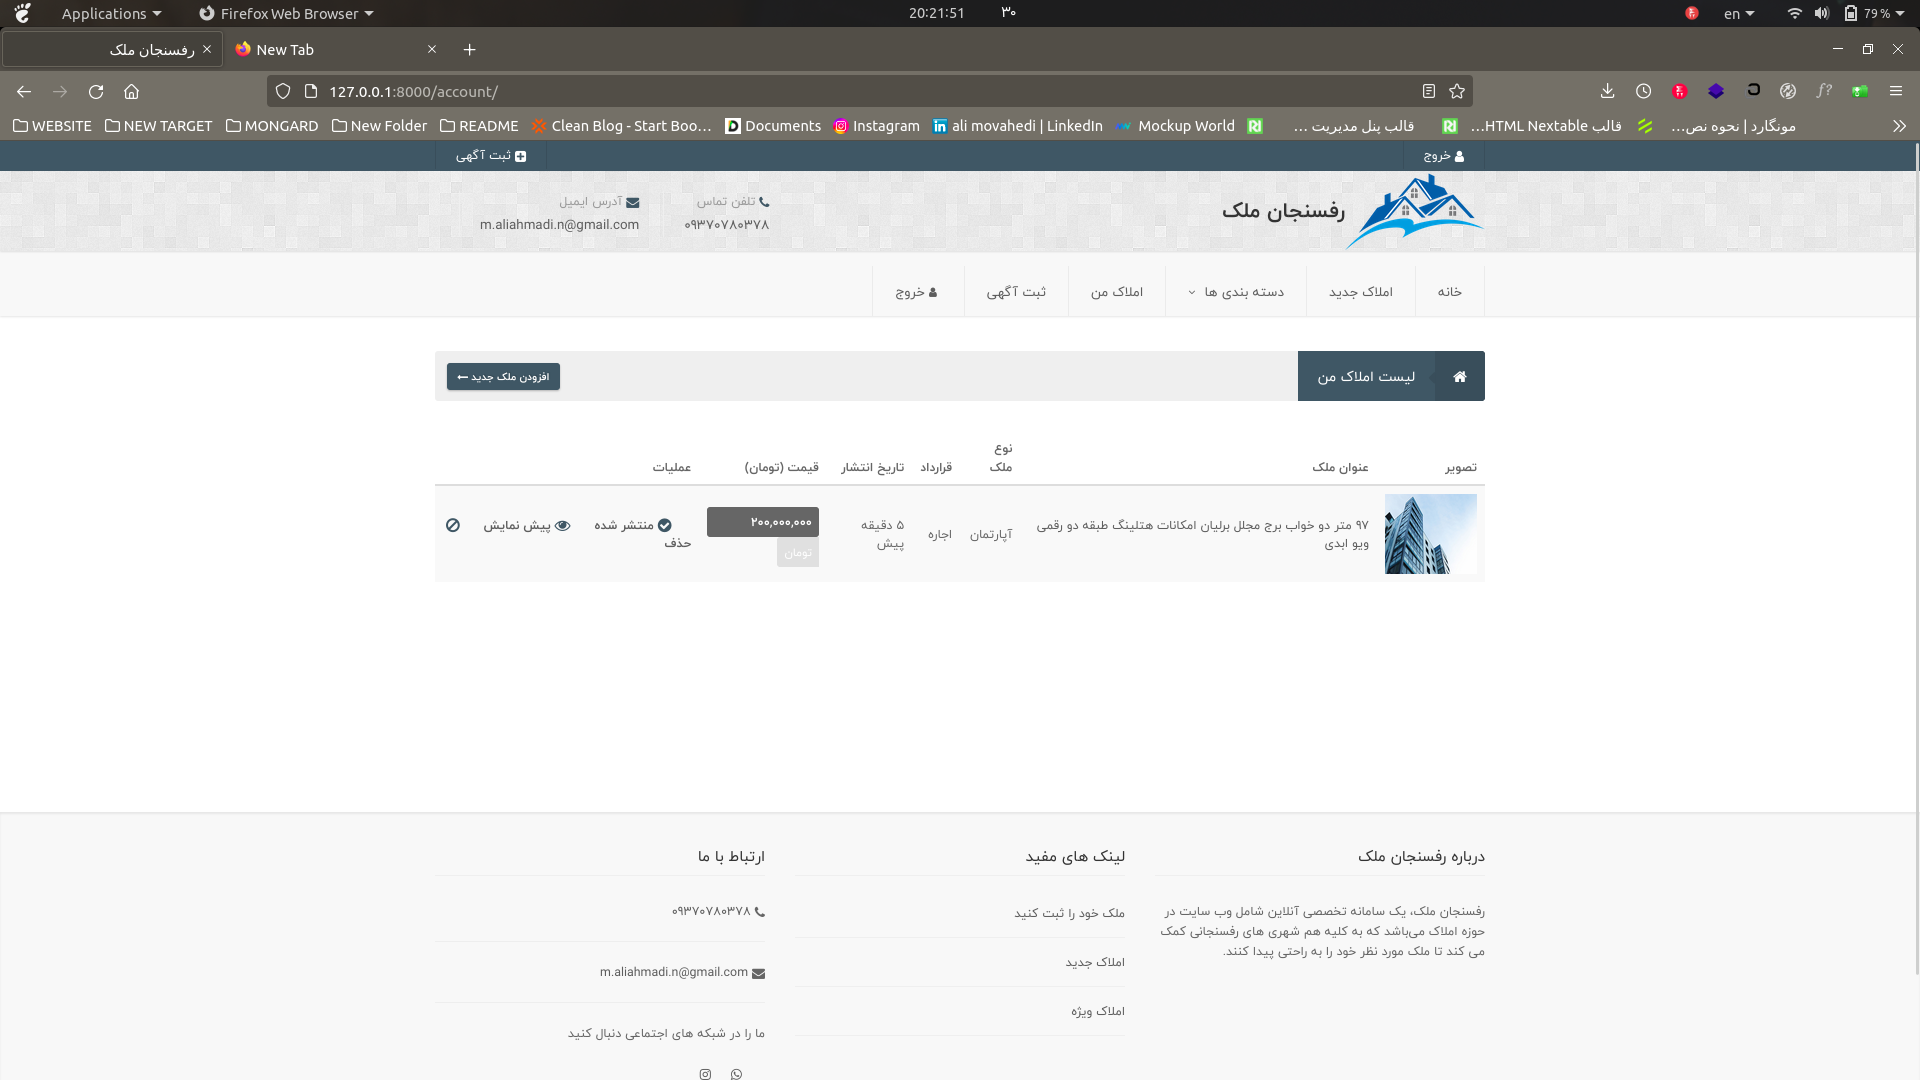This screenshot has height=1080, width=1920.
Task: Reload the current page
Action: [96, 91]
